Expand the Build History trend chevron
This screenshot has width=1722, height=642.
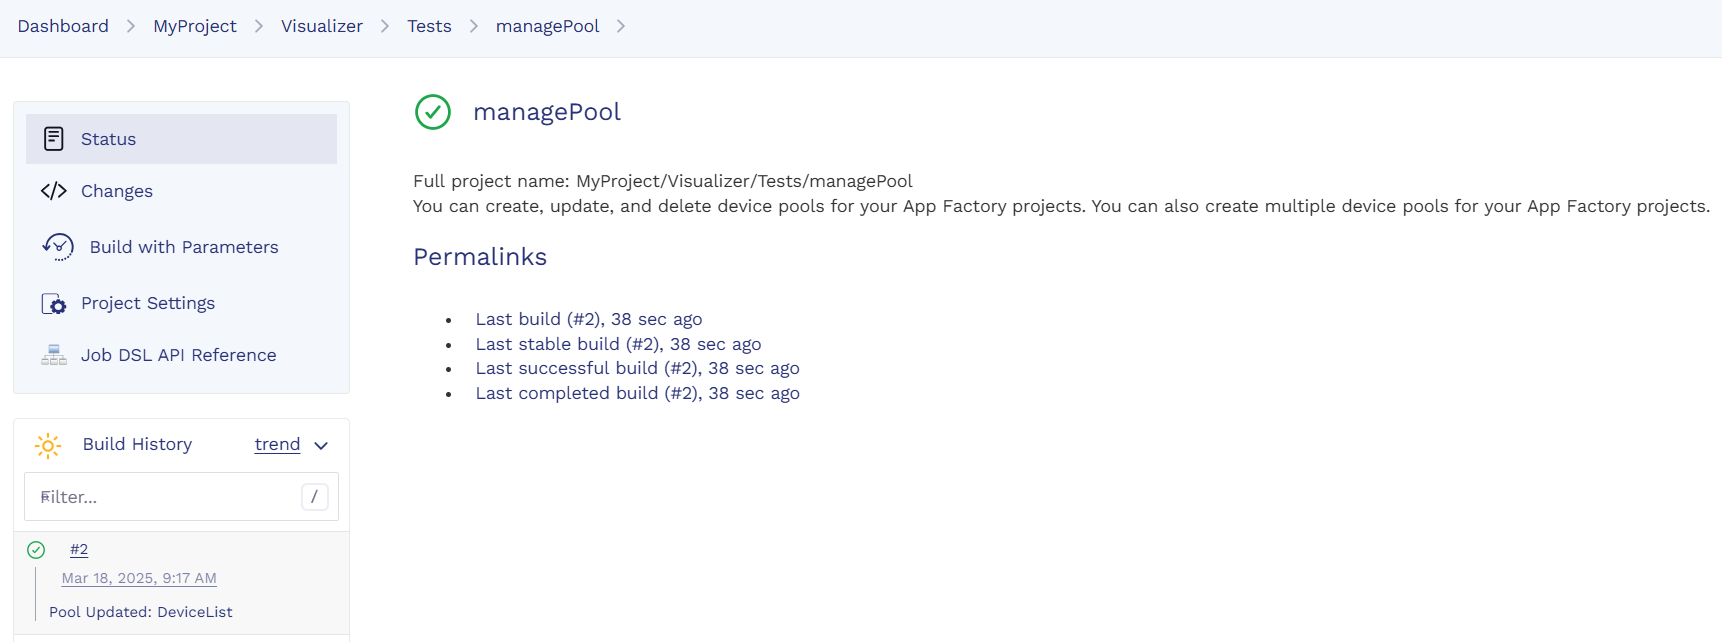(321, 446)
